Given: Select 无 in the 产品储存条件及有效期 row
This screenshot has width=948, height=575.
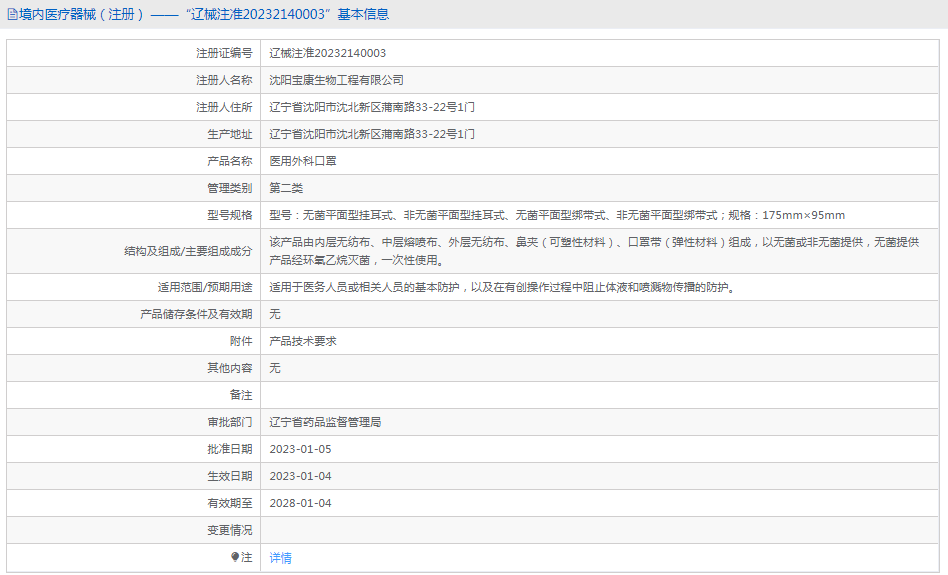Looking at the screenshot, I should (x=274, y=314).
